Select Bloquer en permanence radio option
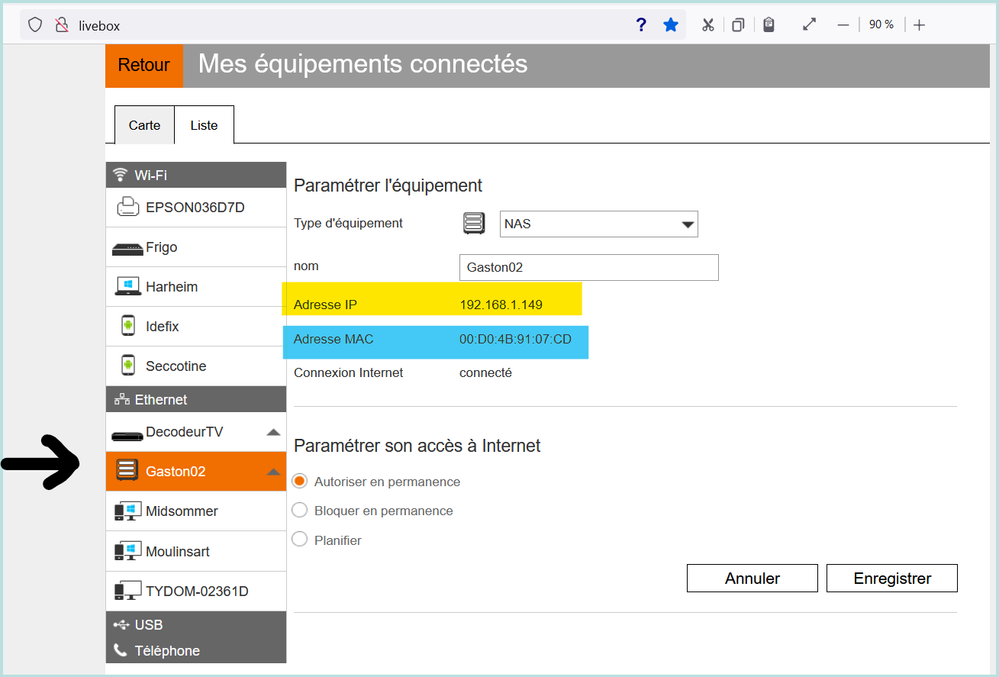999x677 pixels. coord(299,510)
